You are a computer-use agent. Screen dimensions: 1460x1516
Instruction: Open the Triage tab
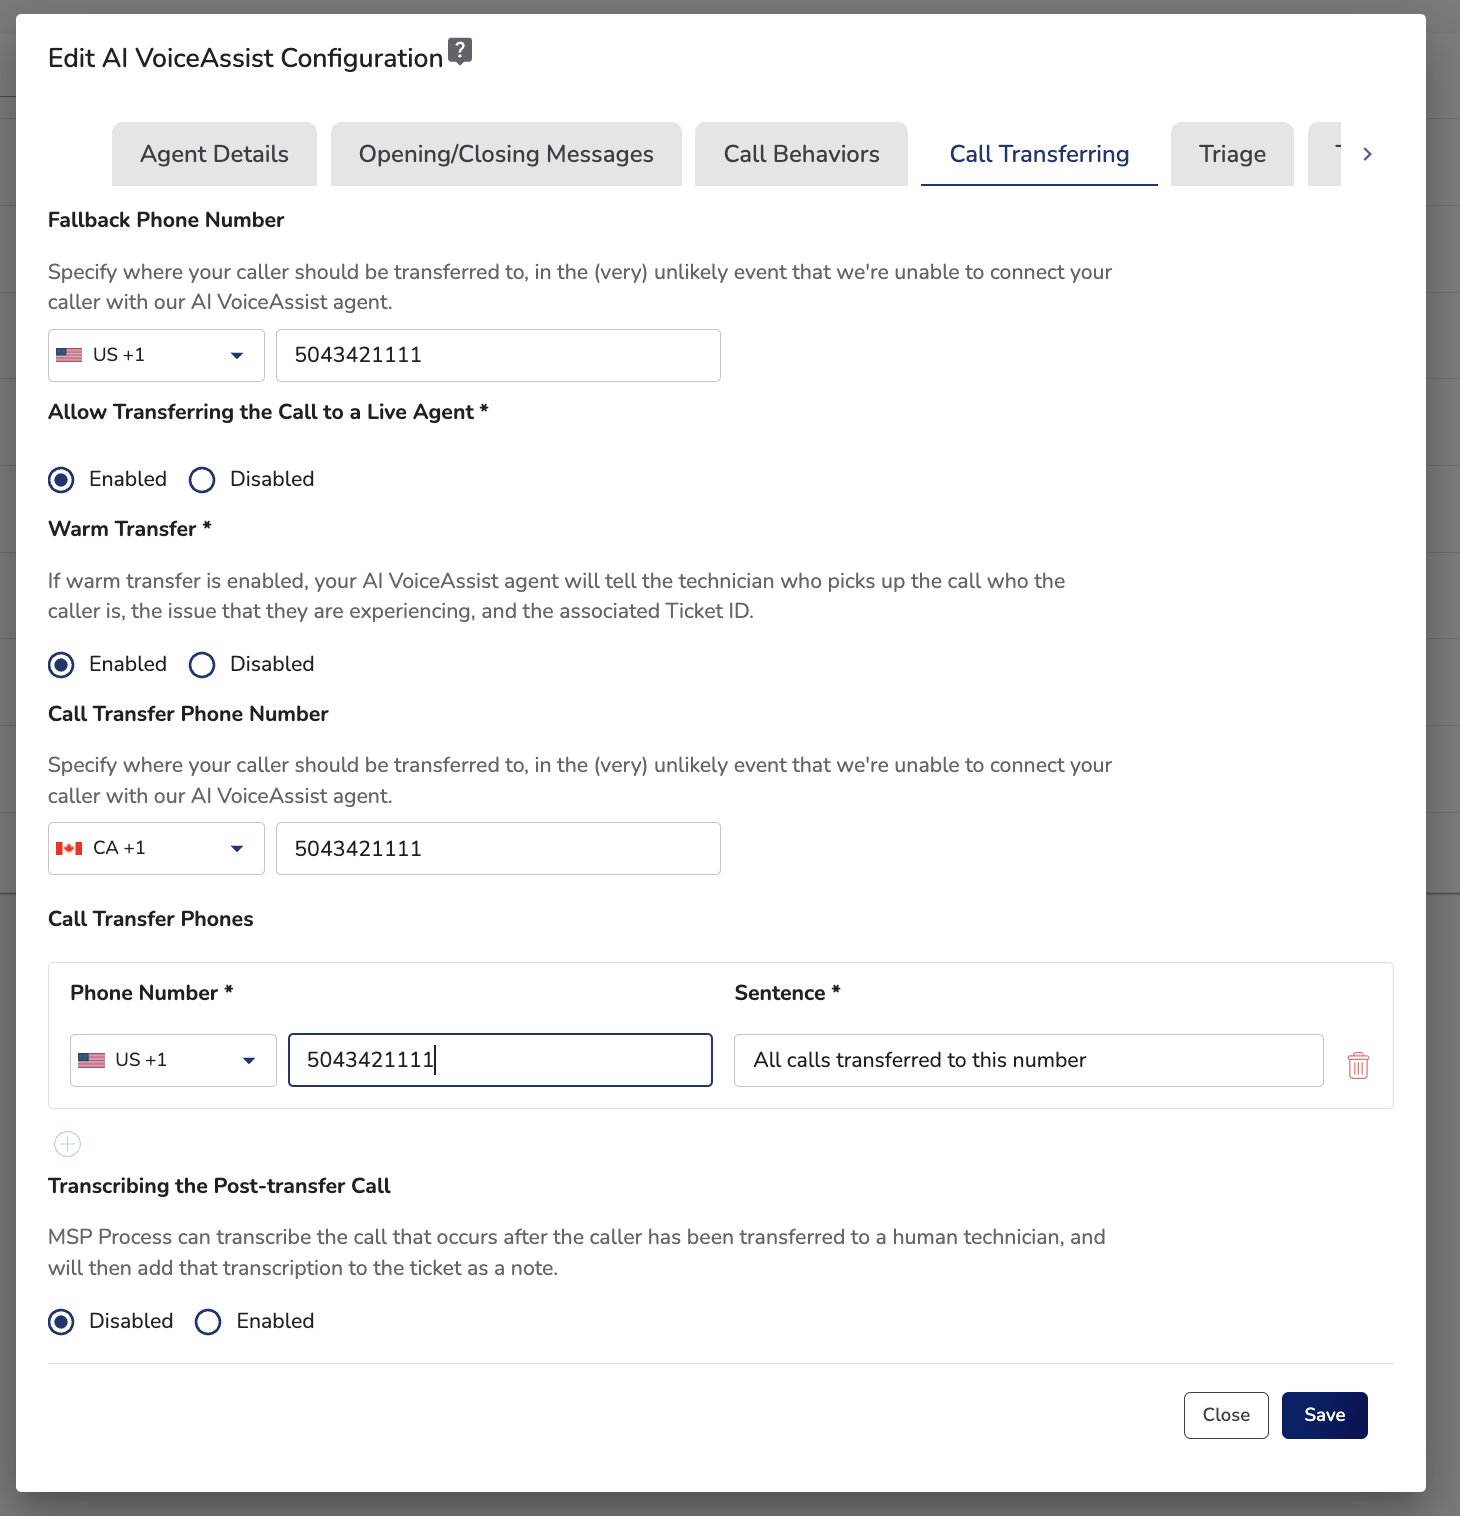click(x=1232, y=154)
